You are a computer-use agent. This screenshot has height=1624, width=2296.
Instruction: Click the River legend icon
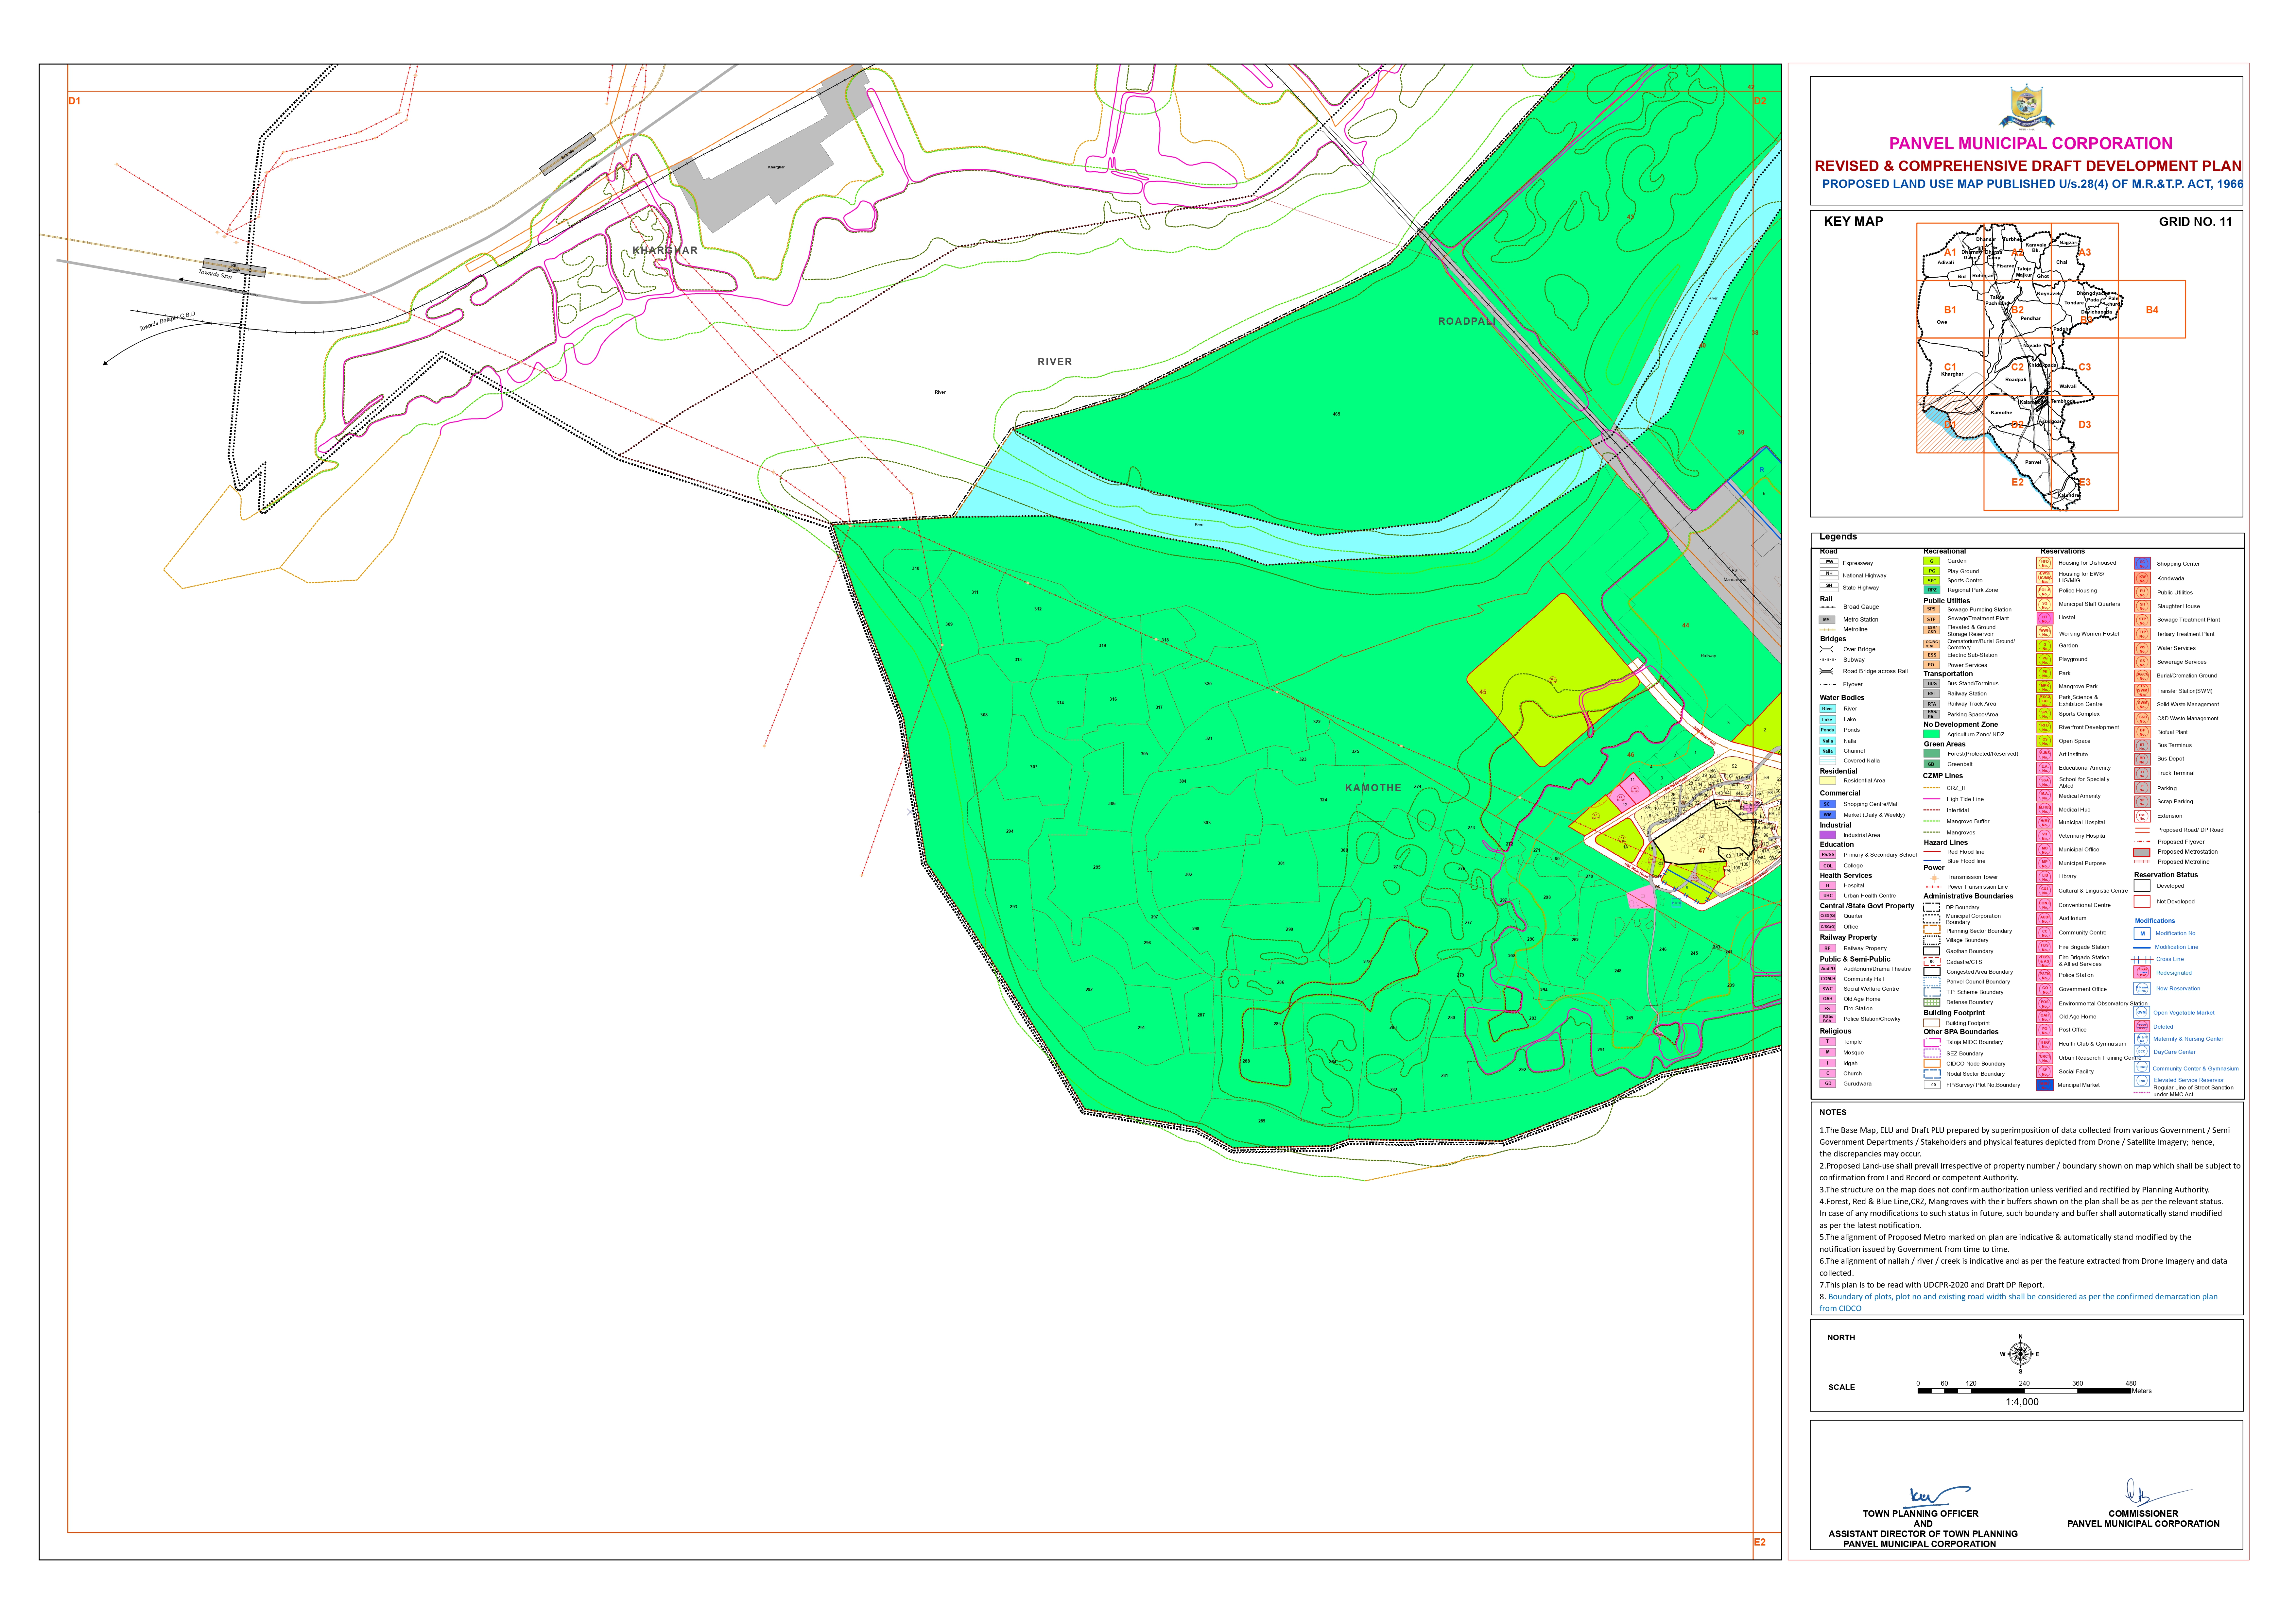(1828, 708)
